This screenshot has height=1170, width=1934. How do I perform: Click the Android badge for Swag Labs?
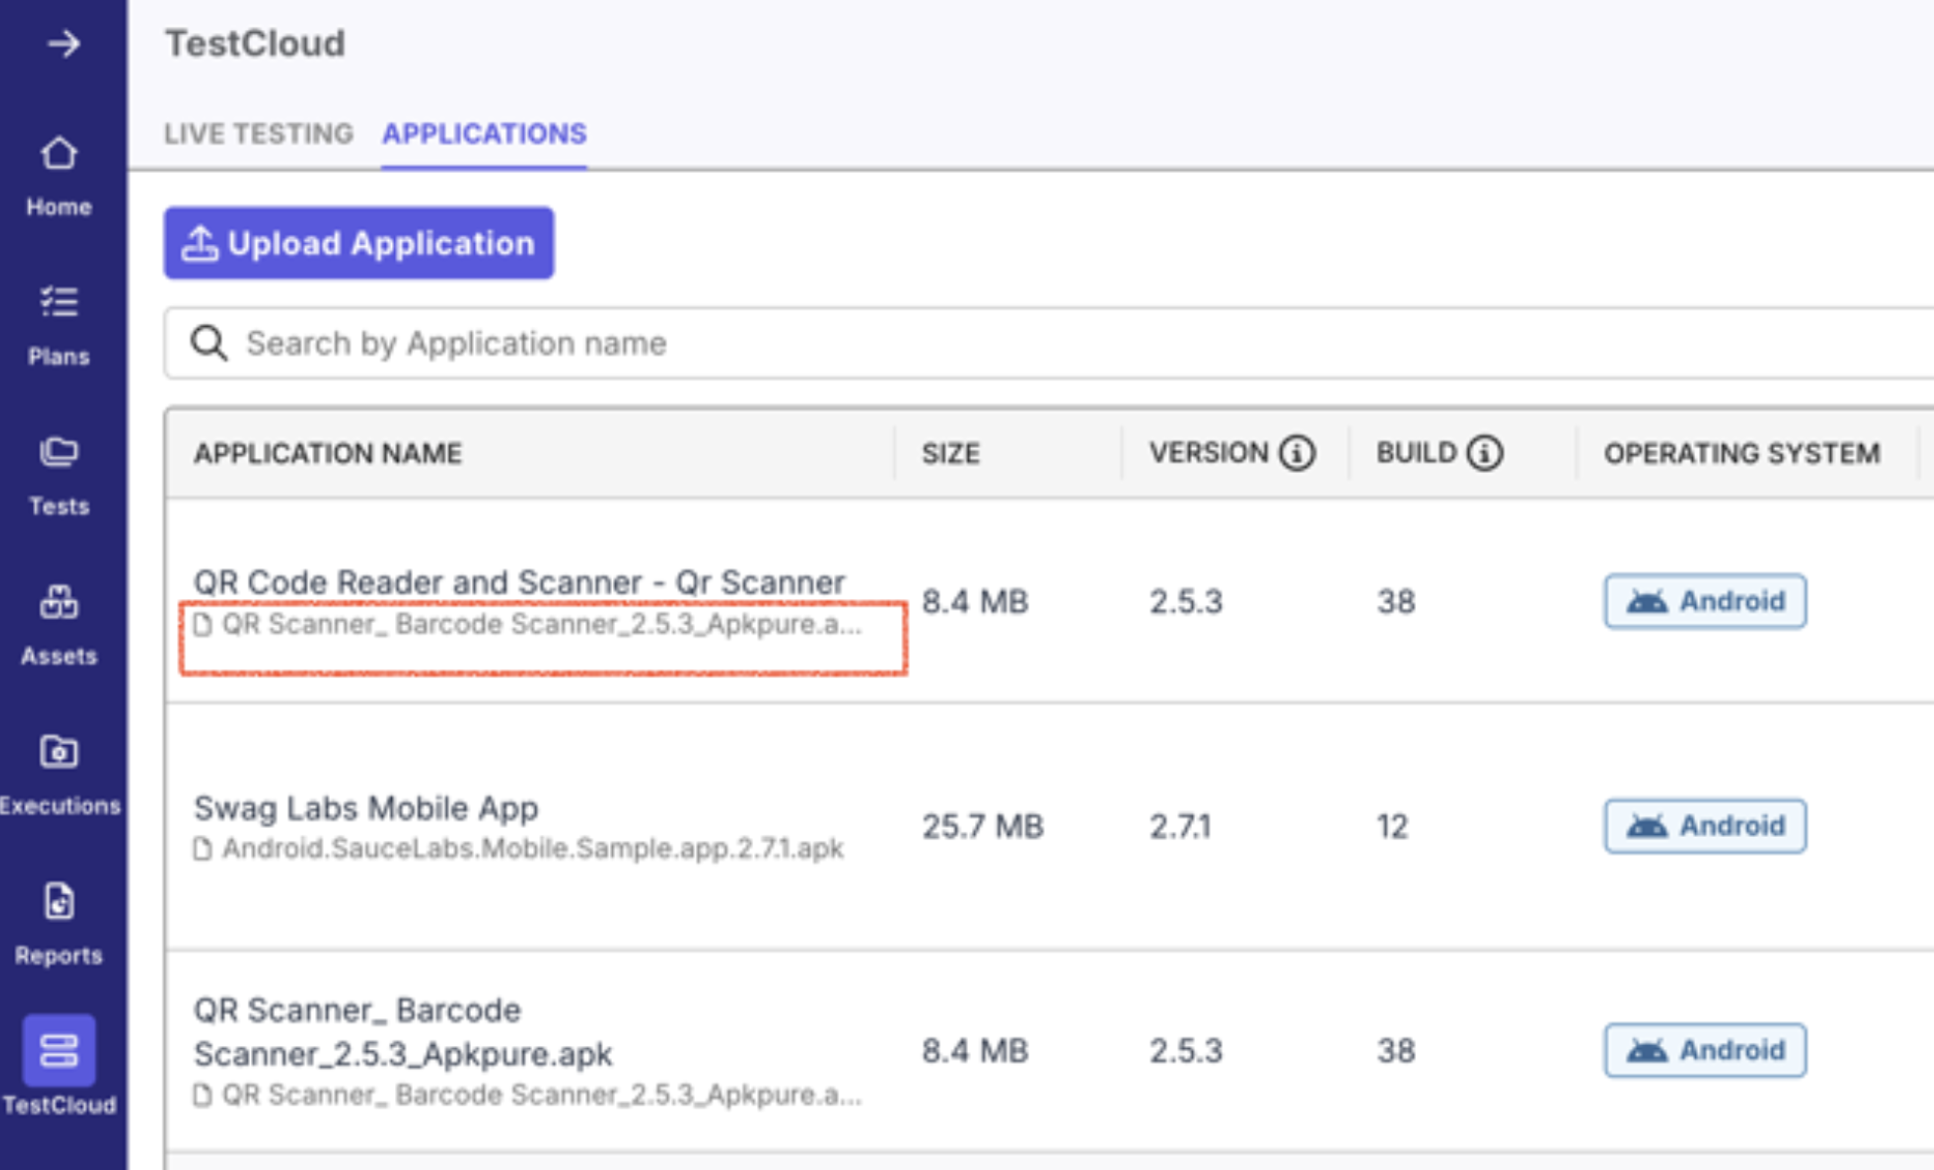[x=1705, y=826]
